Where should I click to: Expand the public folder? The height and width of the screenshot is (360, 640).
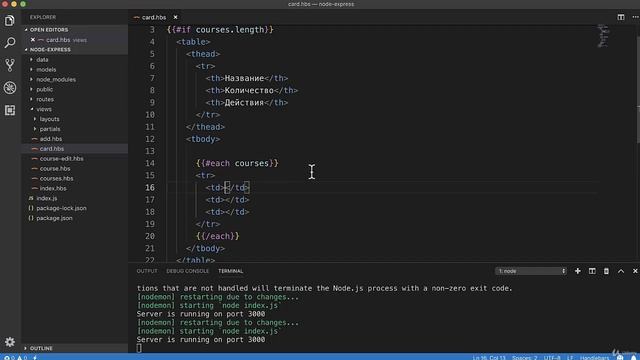coord(44,89)
